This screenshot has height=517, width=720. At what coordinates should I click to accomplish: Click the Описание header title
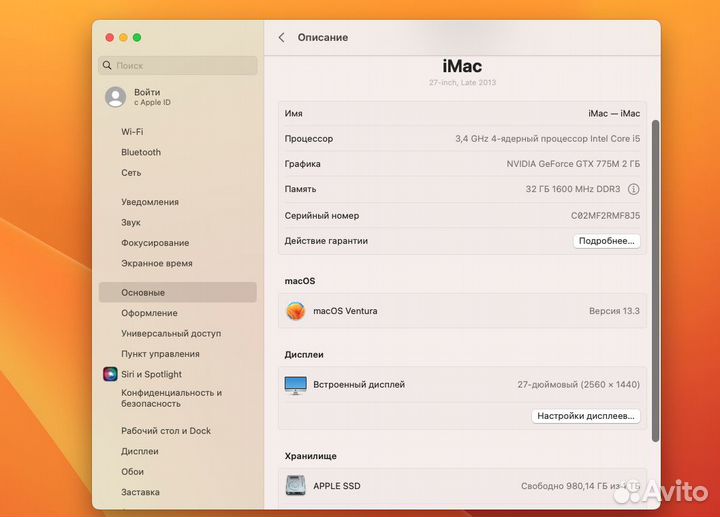[323, 38]
